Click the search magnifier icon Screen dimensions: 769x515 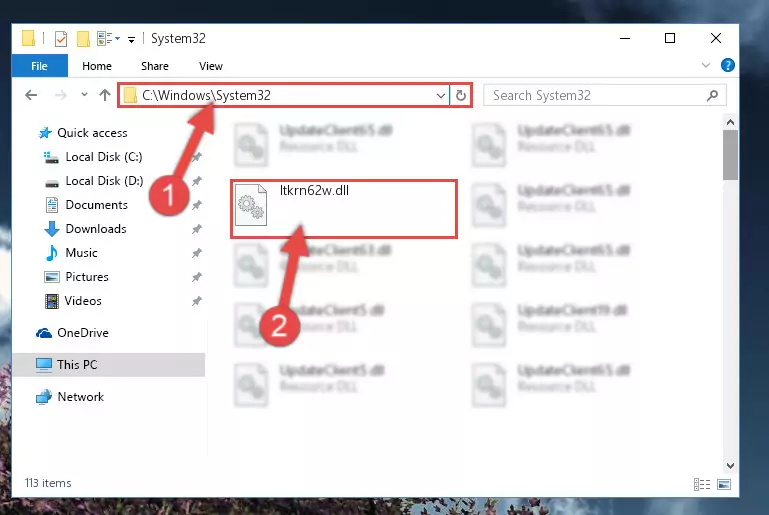pyautogui.click(x=712, y=95)
